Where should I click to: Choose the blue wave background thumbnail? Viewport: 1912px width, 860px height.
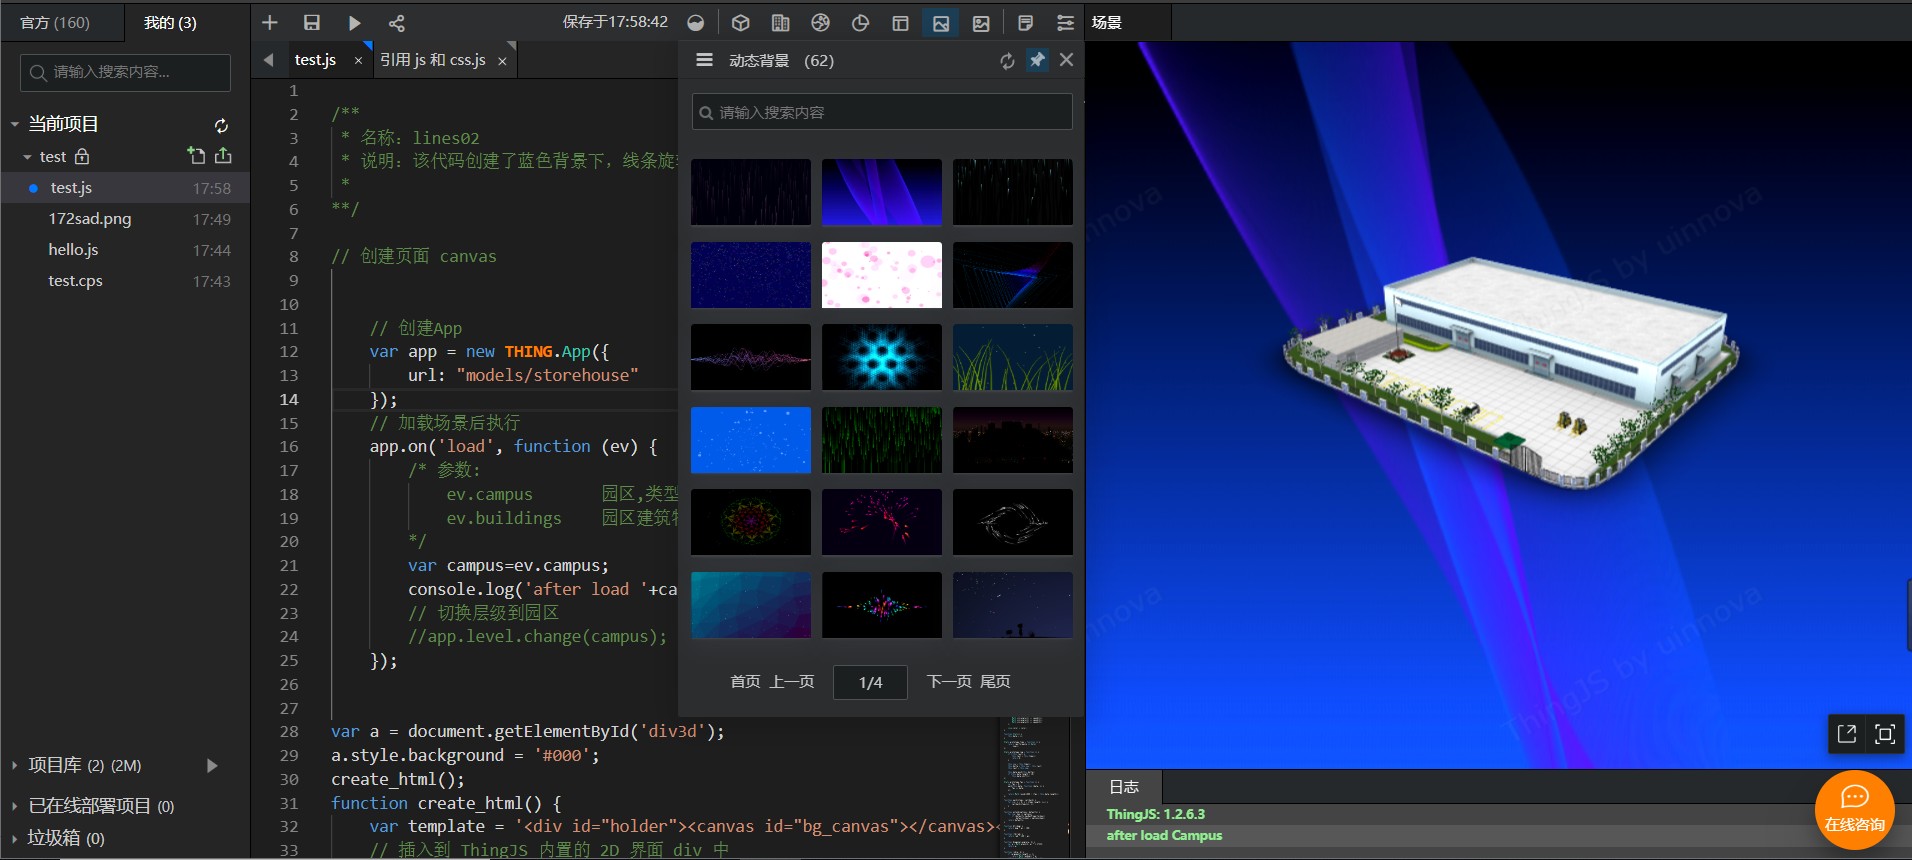pos(882,192)
